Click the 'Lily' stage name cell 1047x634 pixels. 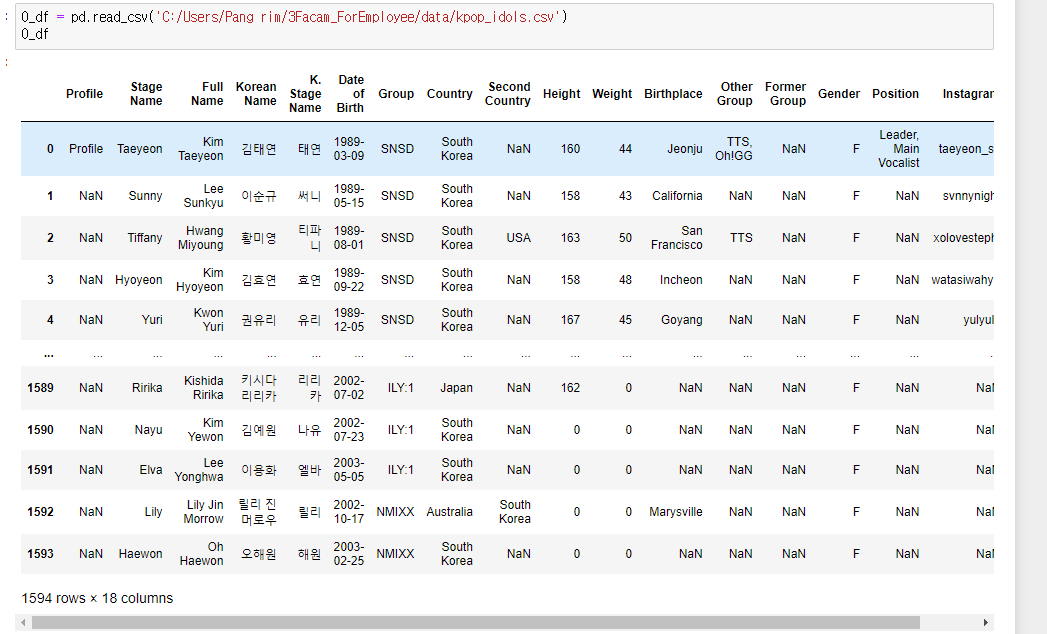[x=154, y=512]
